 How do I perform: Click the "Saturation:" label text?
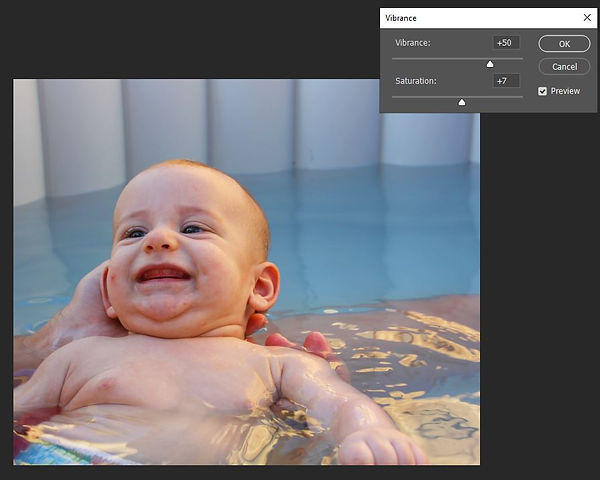[x=416, y=81]
